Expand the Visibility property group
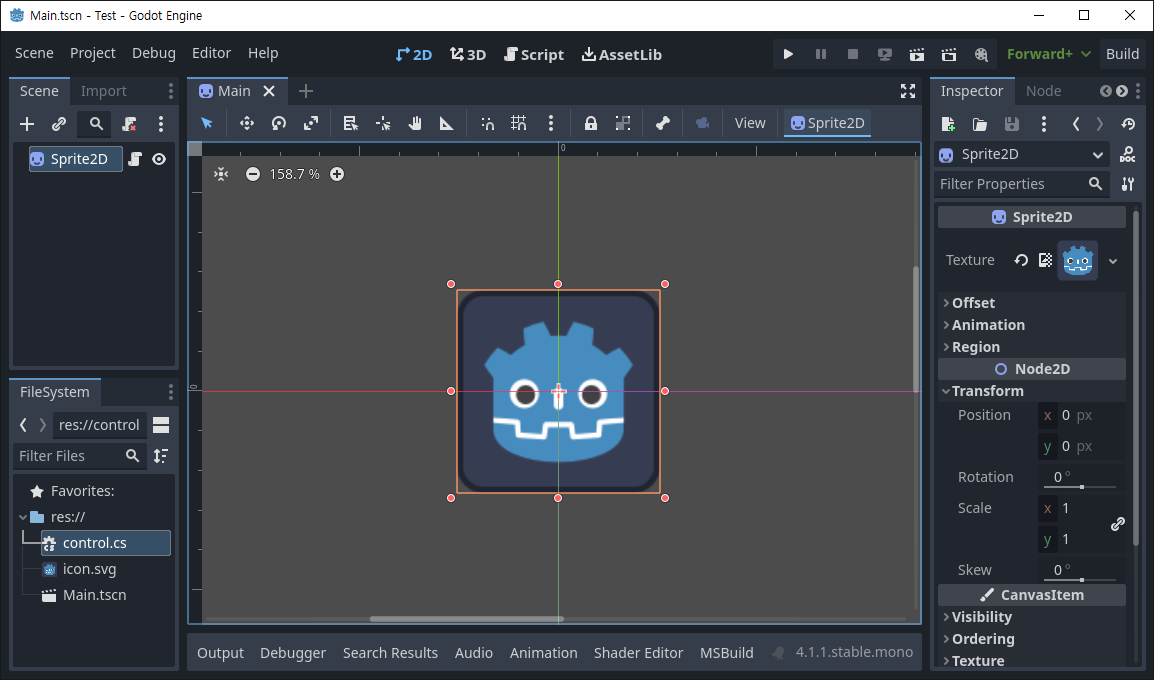This screenshot has width=1154, height=680. [1033, 617]
